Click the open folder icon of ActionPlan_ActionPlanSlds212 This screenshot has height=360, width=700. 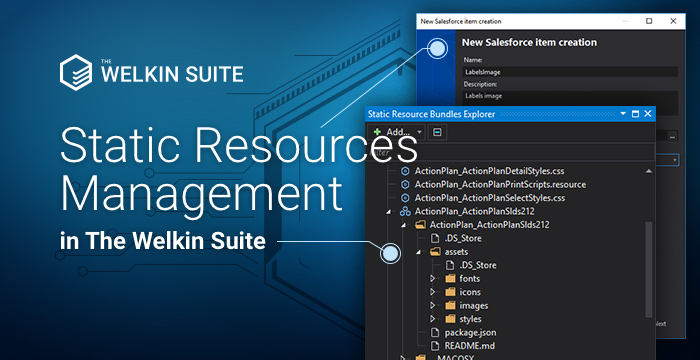click(421, 225)
